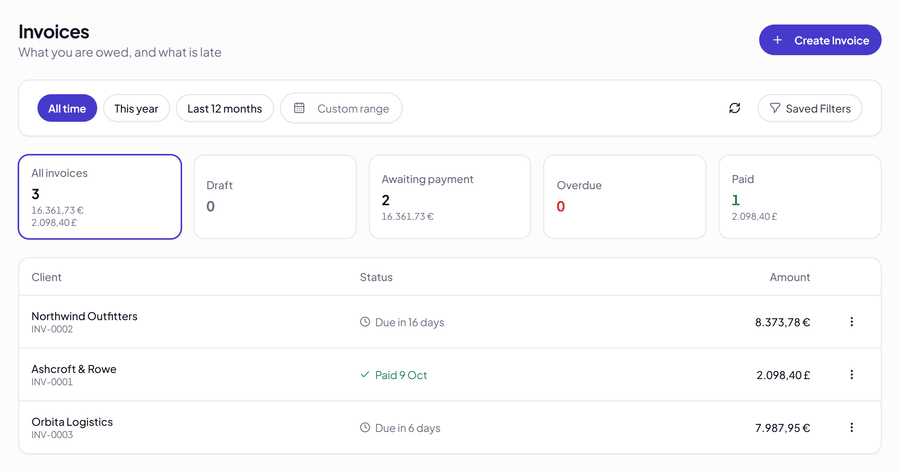900x471 pixels.
Task: Click the amount 2.098,40 £ in table
Action: (x=783, y=375)
